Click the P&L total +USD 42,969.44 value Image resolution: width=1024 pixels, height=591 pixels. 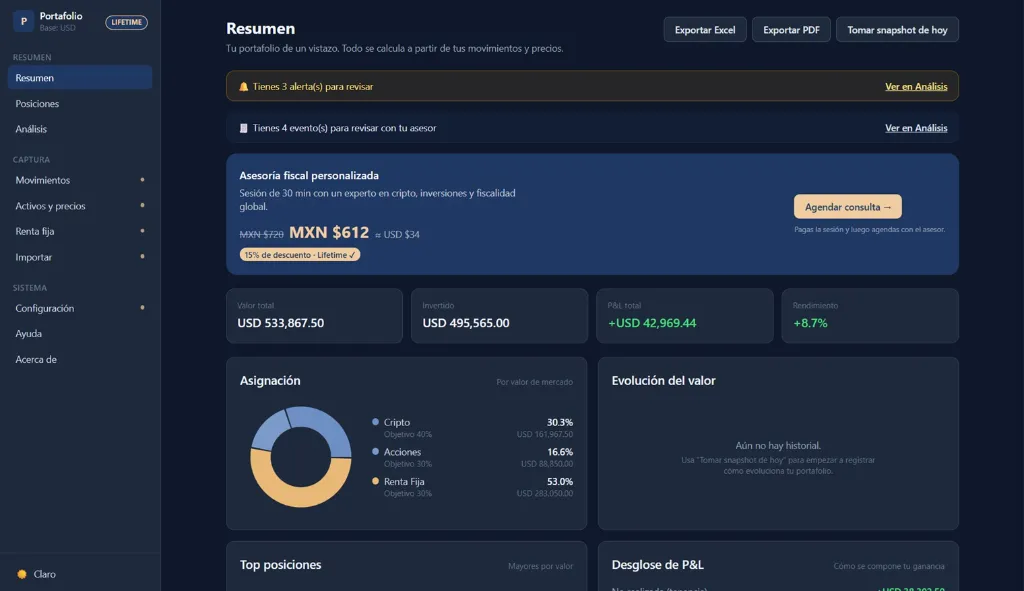click(x=652, y=323)
